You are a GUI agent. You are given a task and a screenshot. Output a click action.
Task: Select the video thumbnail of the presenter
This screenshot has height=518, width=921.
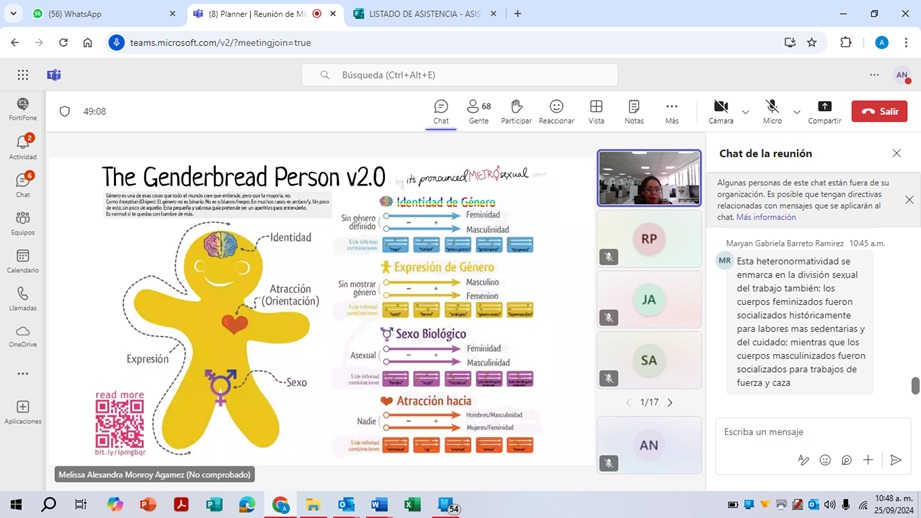[x=649, y=178]
